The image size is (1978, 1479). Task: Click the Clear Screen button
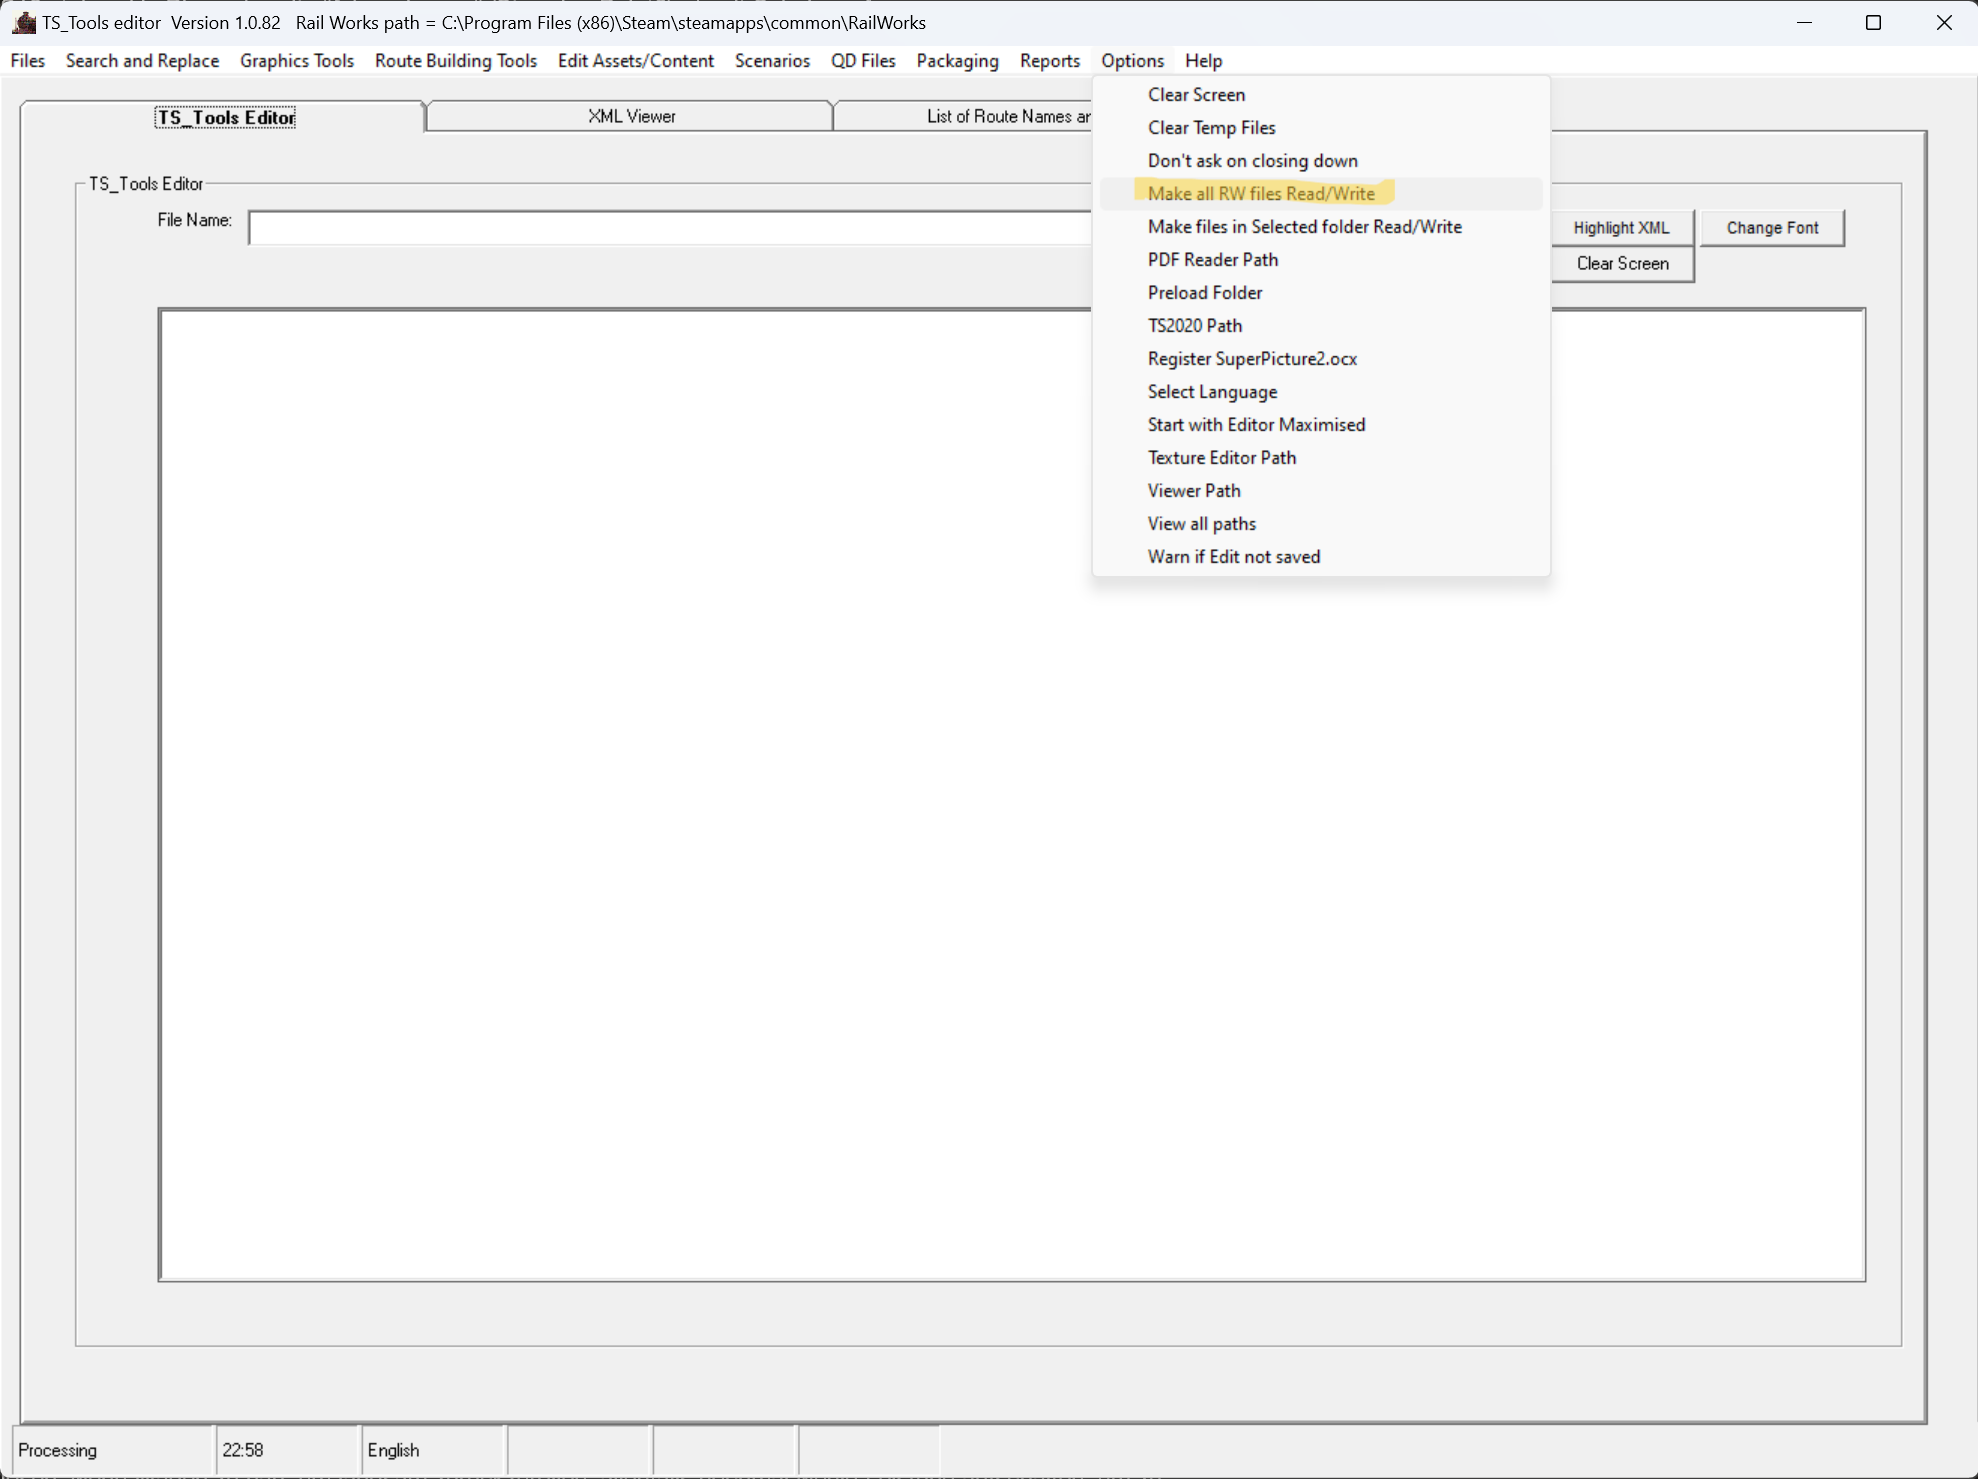coord(1621,264)
